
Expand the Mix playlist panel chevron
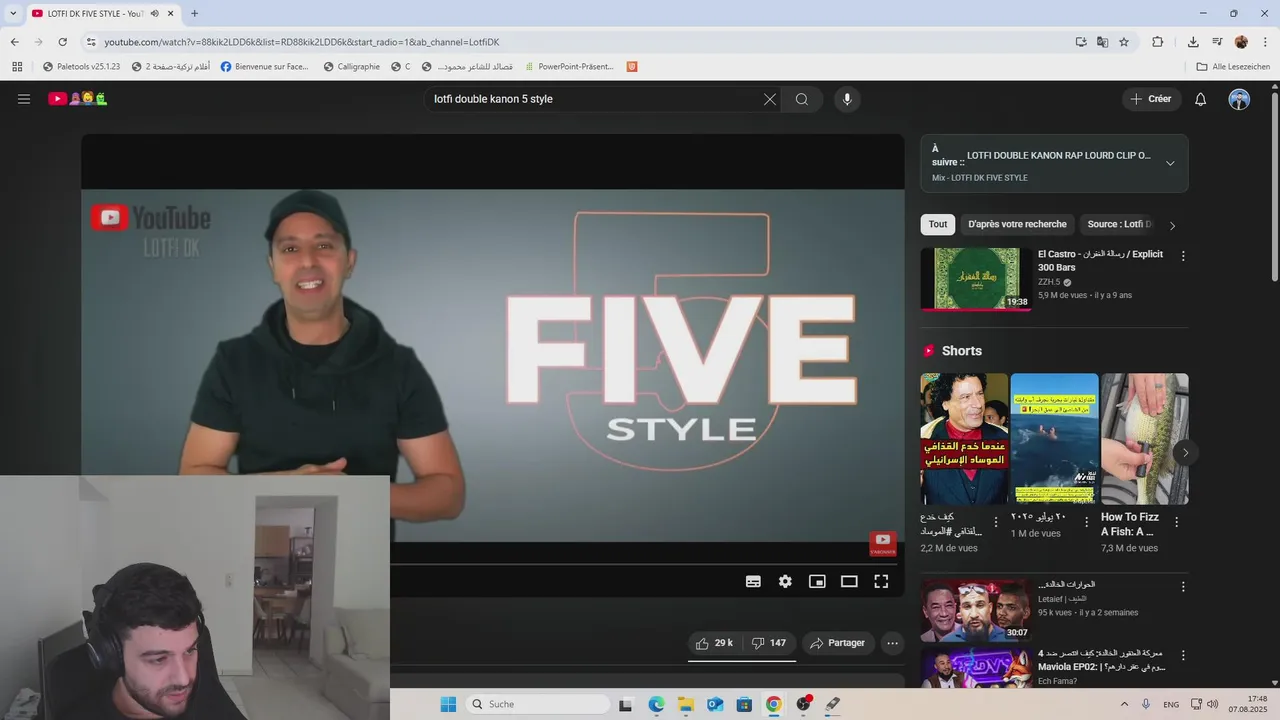click(1170, 163)
